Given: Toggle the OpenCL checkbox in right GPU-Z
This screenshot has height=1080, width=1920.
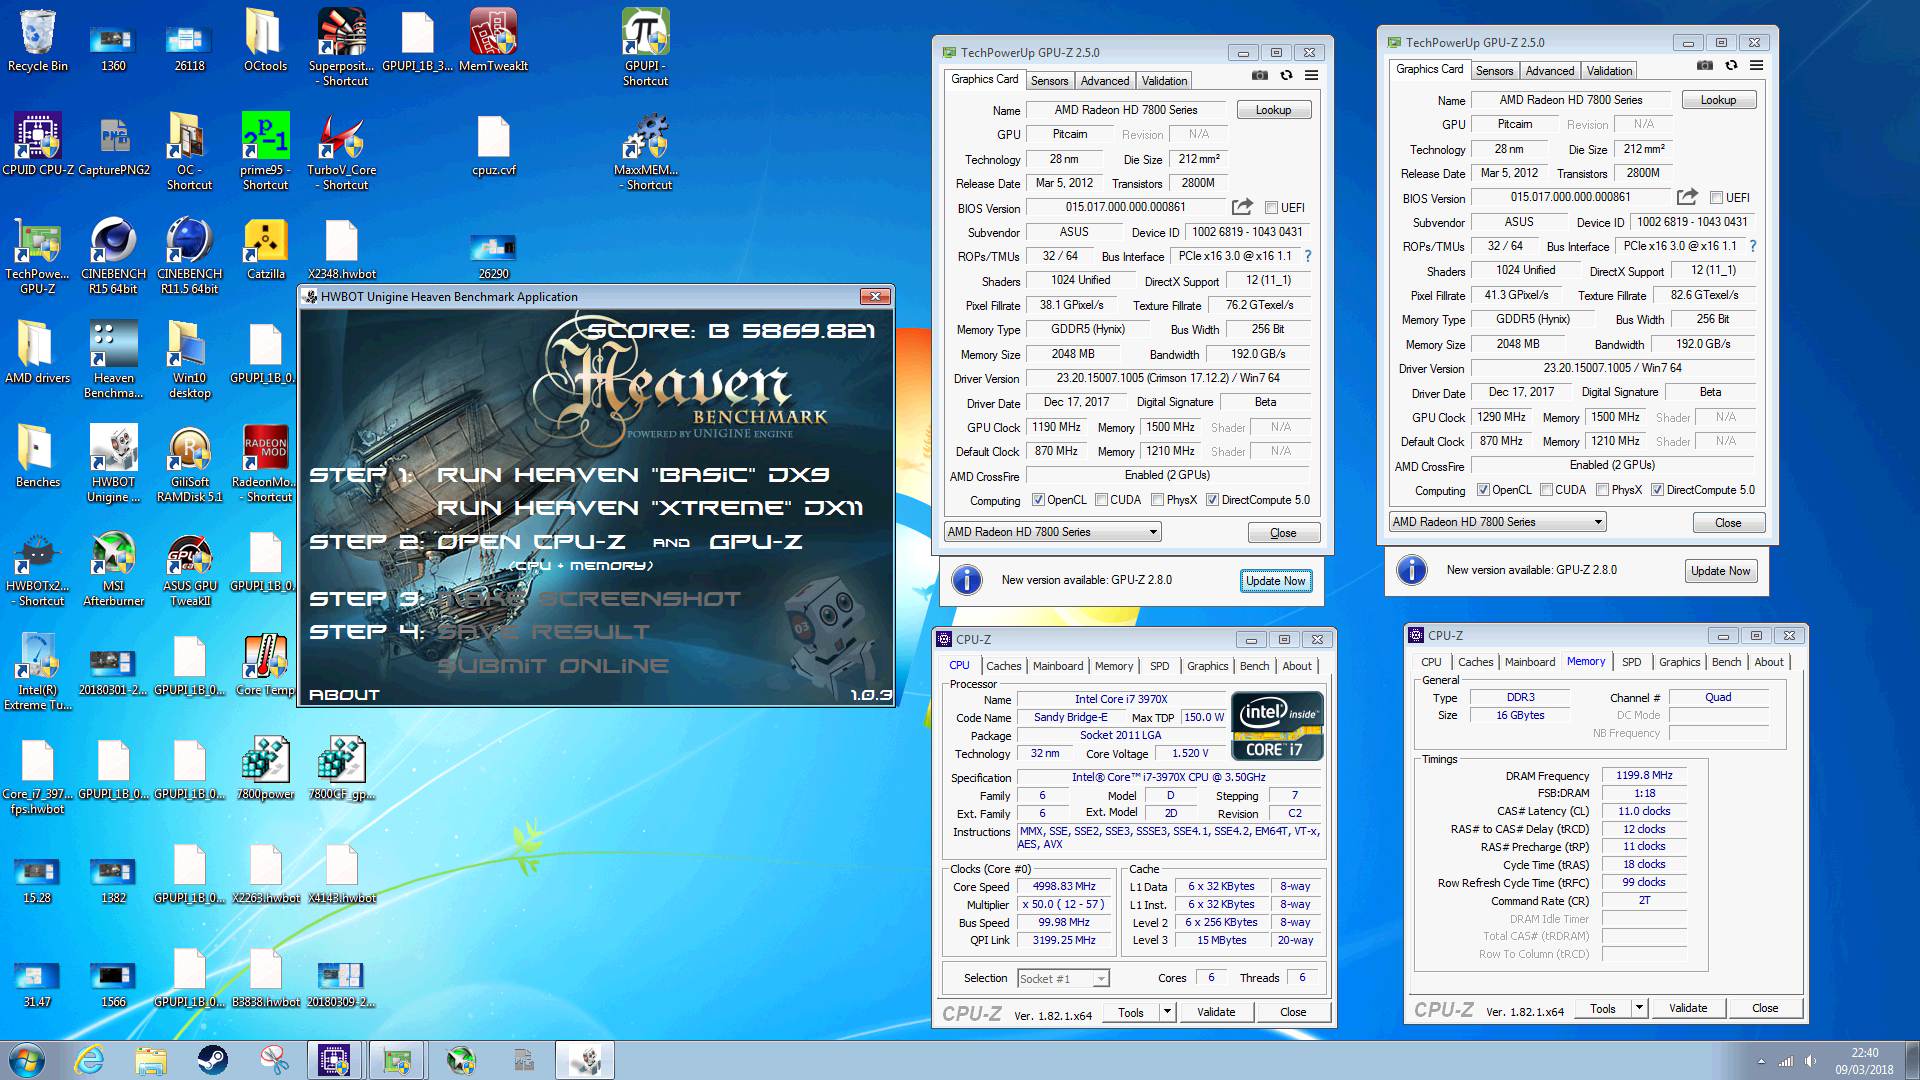Looking at the screenshot, I should pyautogui.click(x=1483, y=490).
